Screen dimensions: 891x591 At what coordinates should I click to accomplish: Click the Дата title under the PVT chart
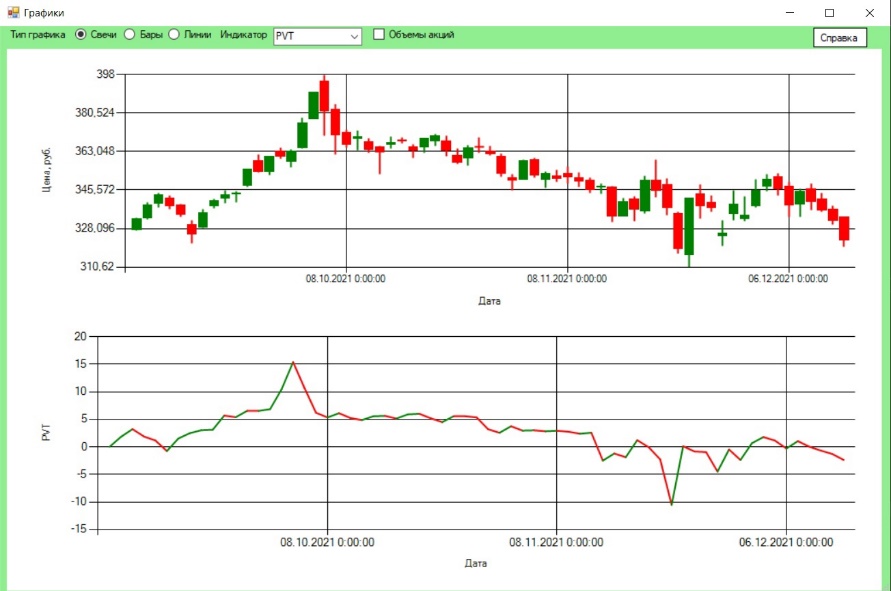476,563
